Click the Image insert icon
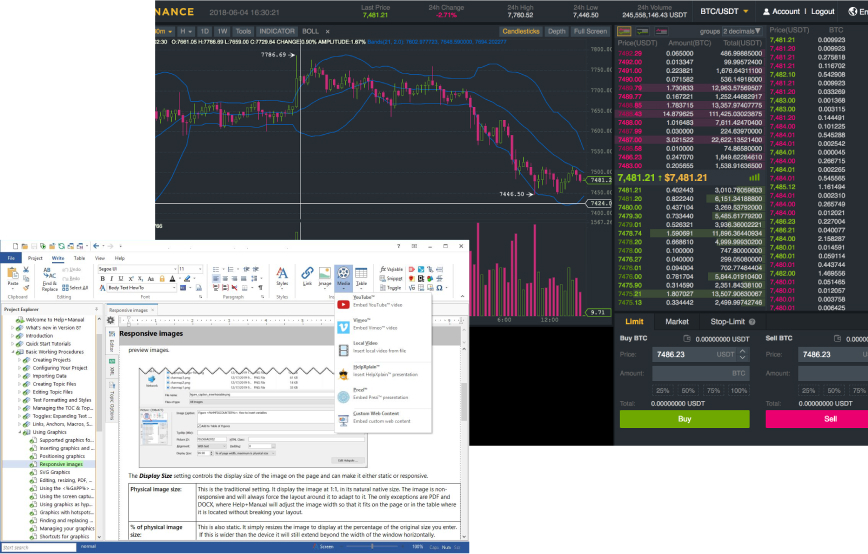Image resolution: width=868 pixels, height=554 pixels. [324, 275]
